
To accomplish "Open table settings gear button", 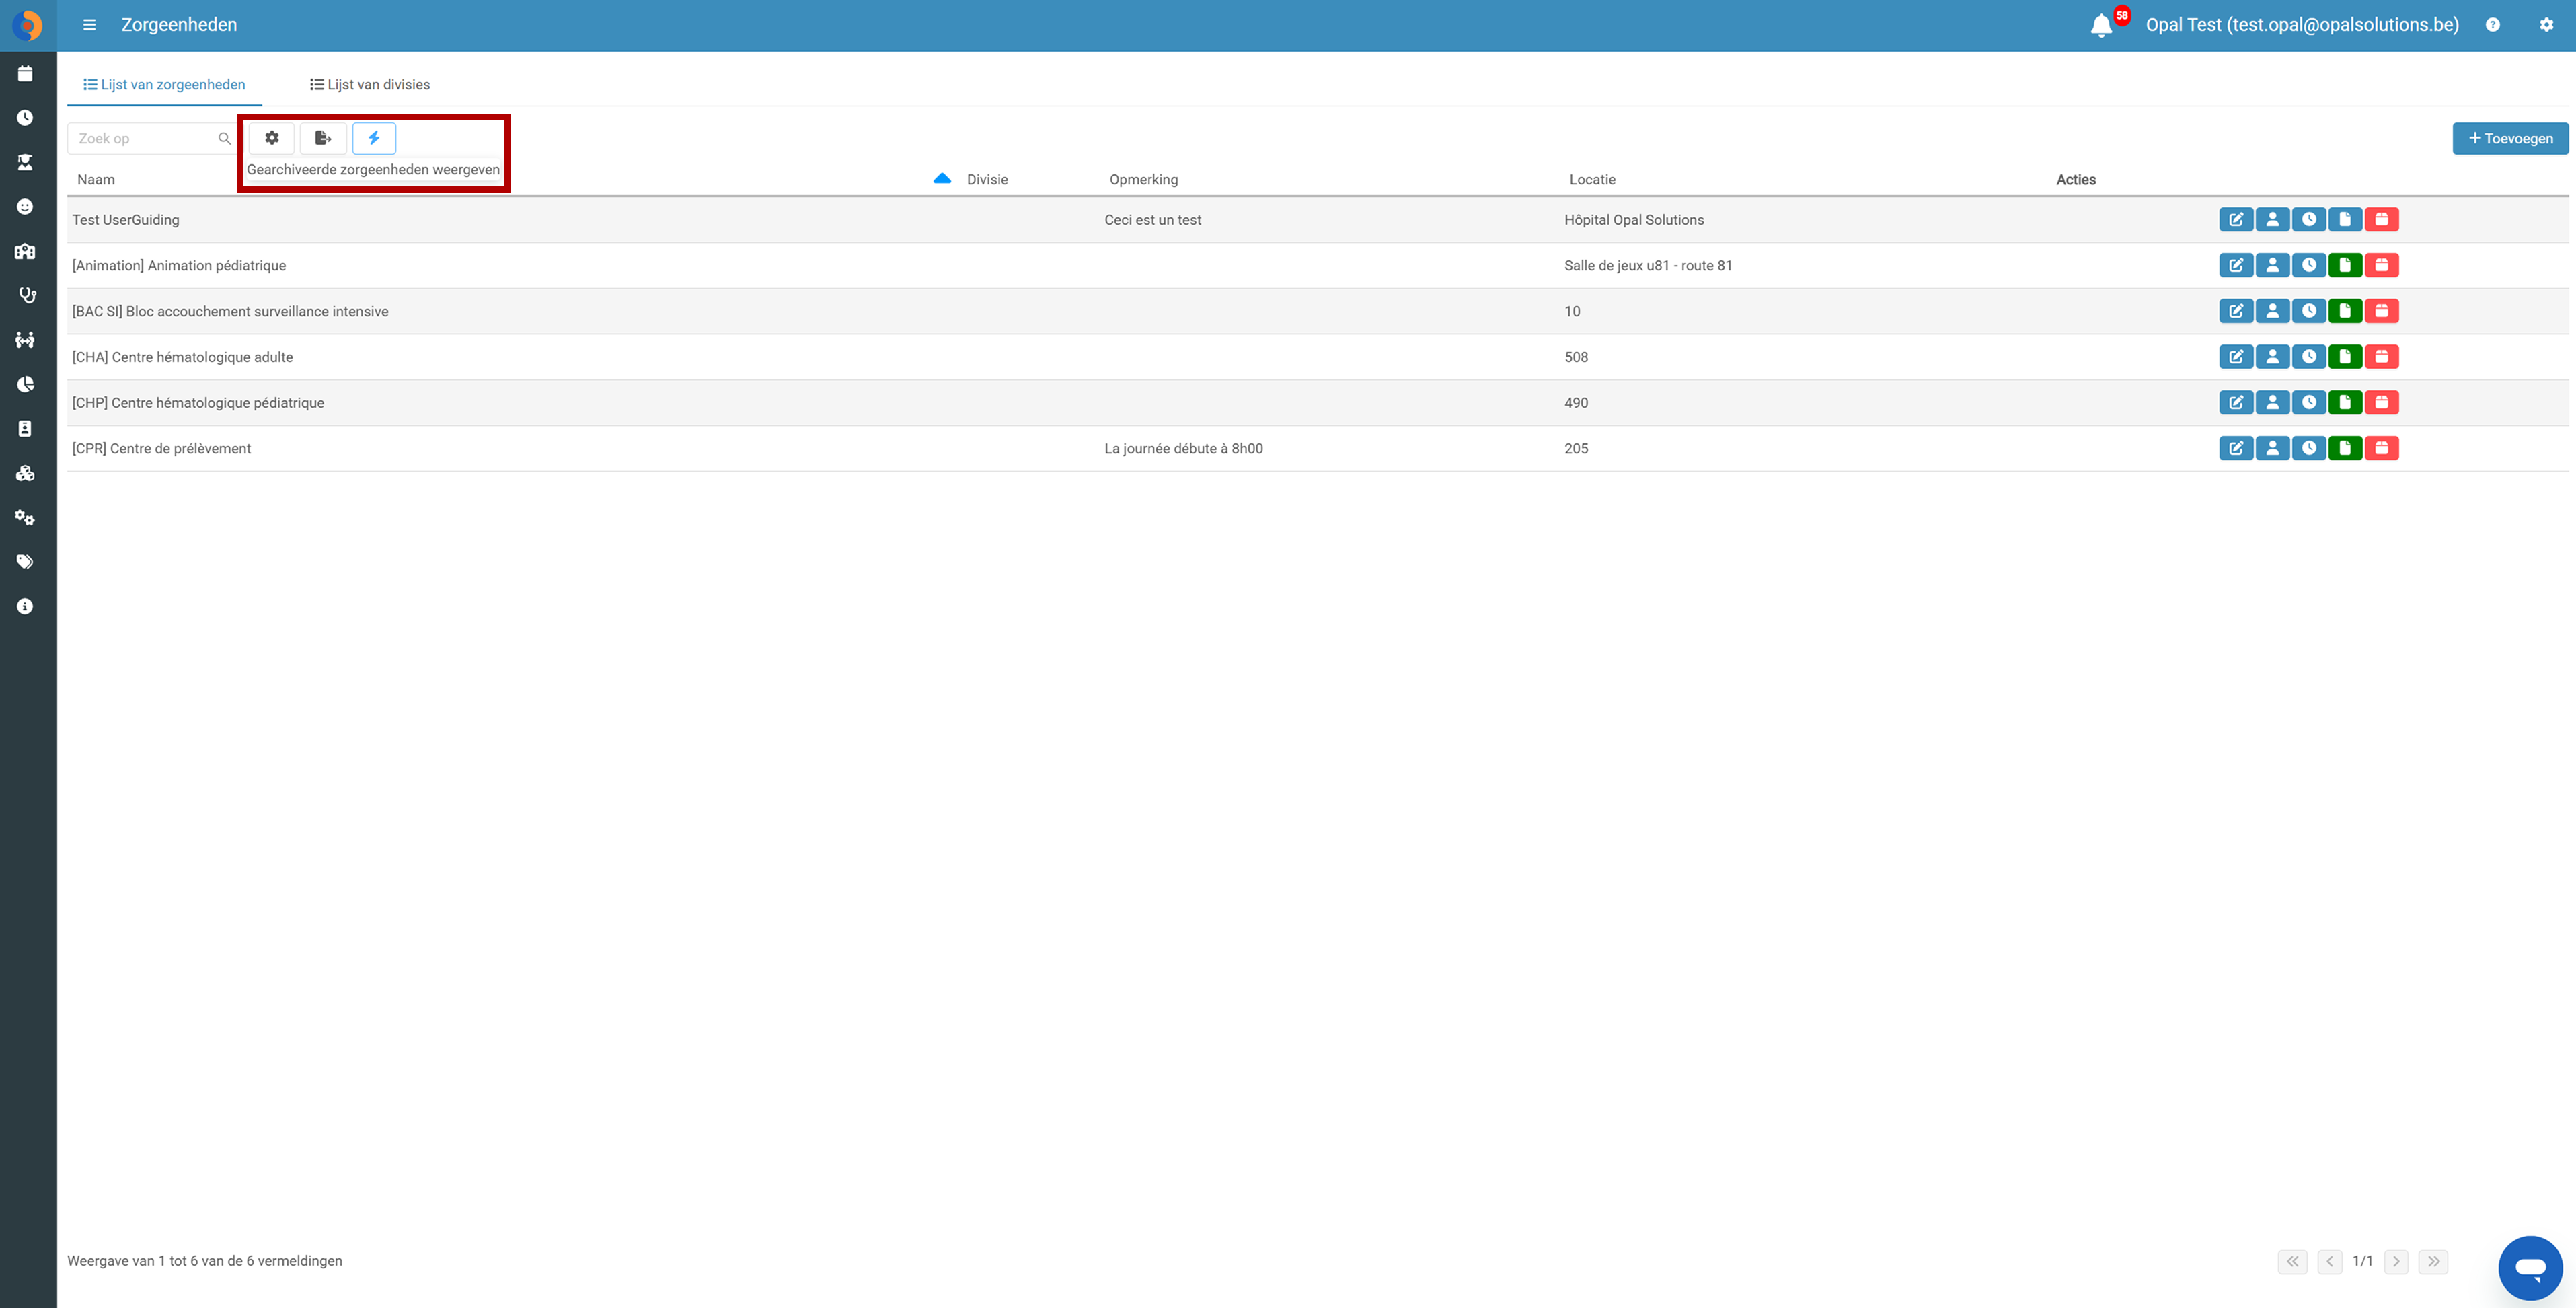I will pos(272,138).
